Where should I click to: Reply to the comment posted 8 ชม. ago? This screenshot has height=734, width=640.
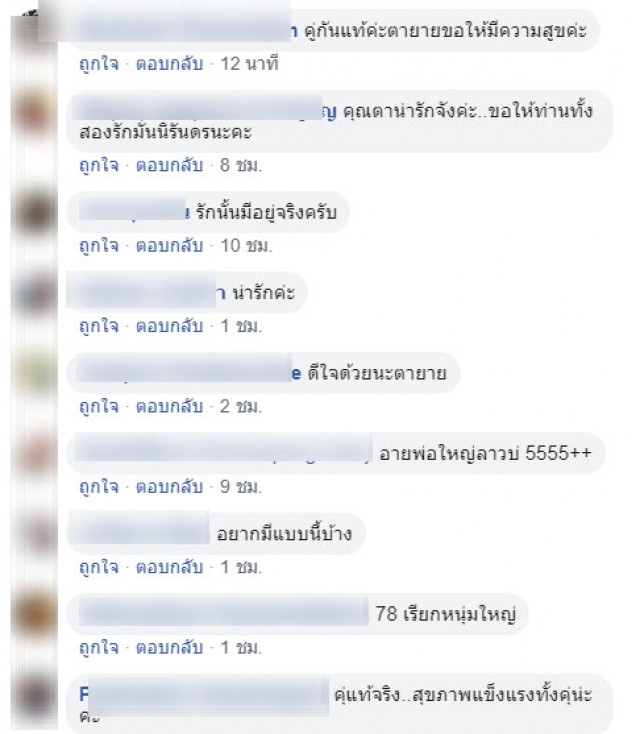point(169,165)
